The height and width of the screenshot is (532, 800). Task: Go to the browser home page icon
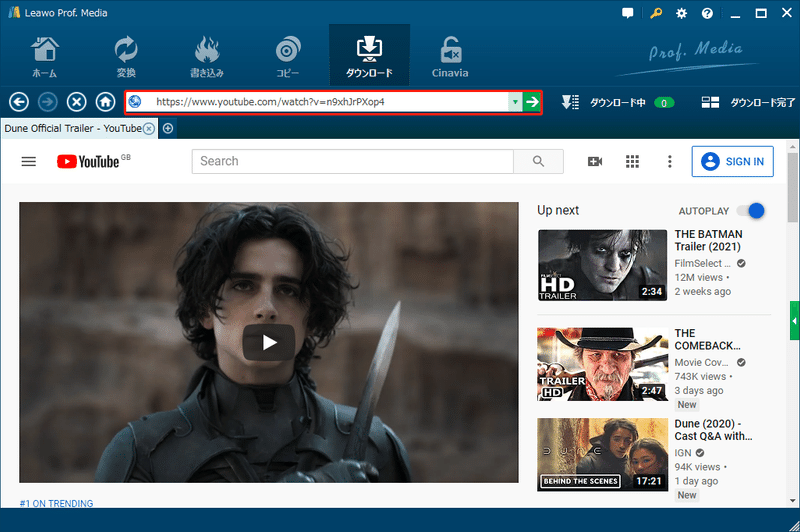[106, 102]
